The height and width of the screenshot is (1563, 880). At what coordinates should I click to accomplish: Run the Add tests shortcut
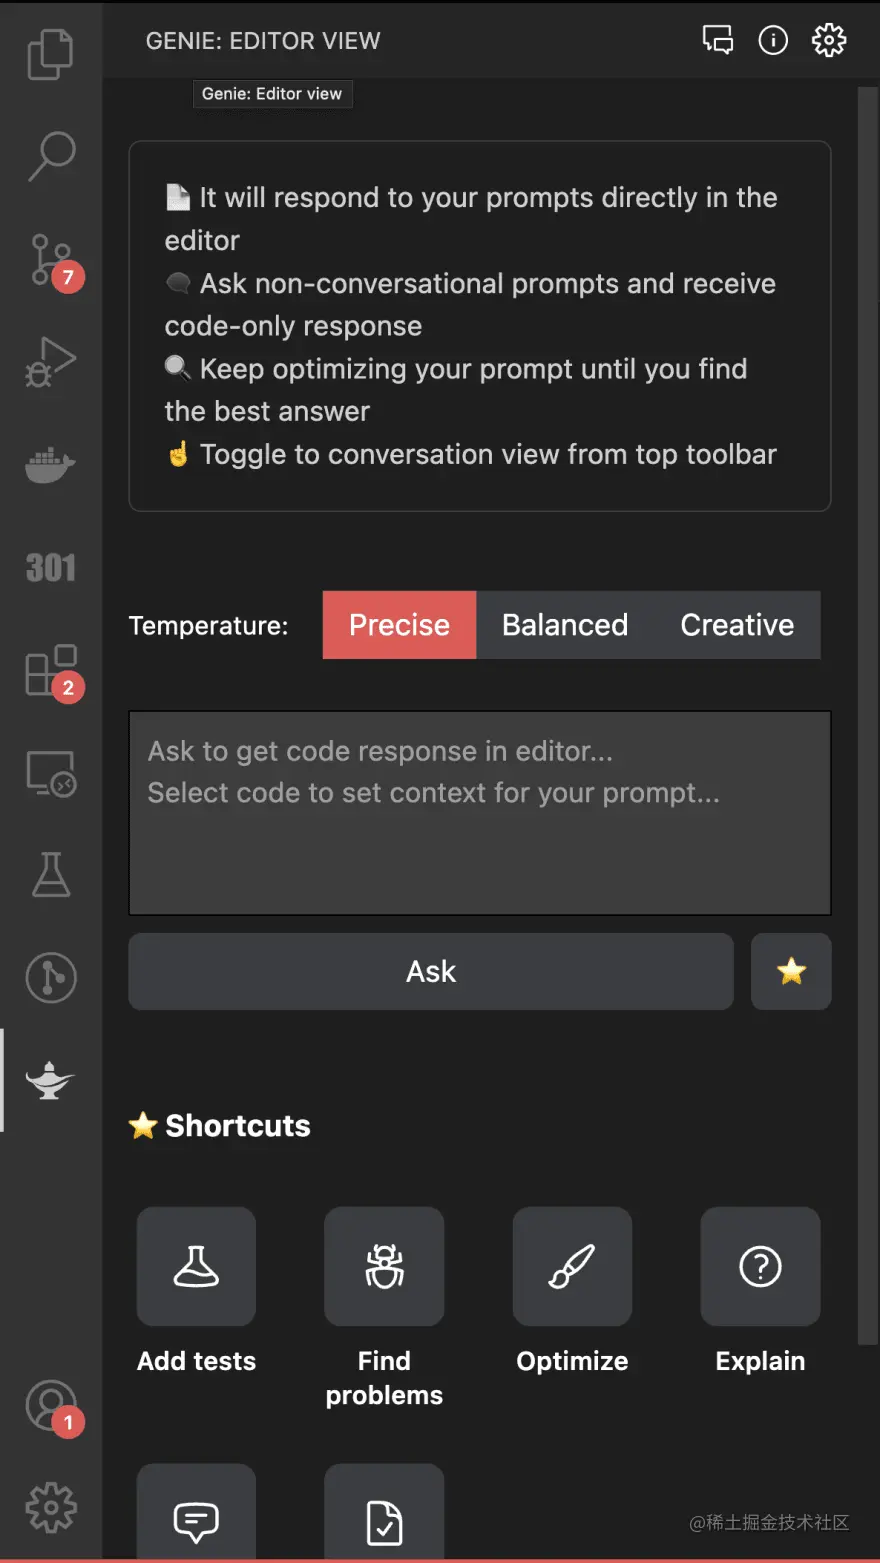[x=196, y=1267]
